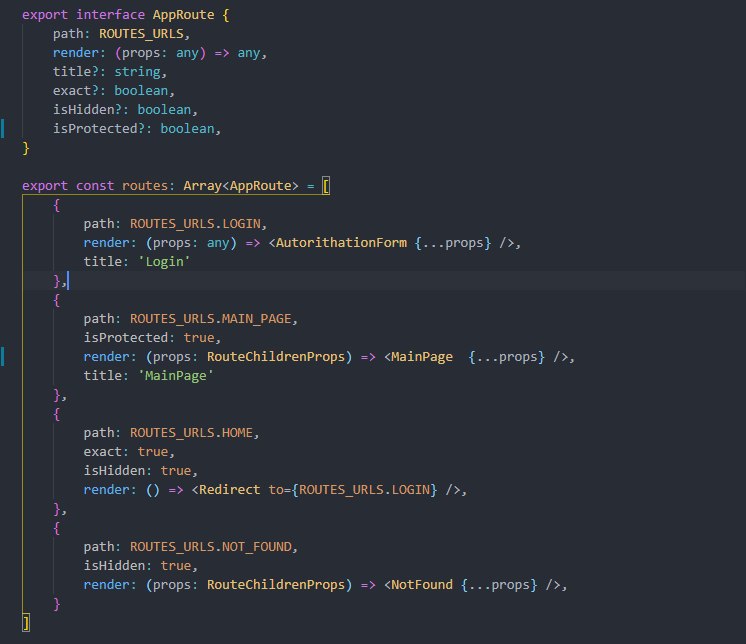
Task: Click the 'string' type keyword
Action: 137,72
